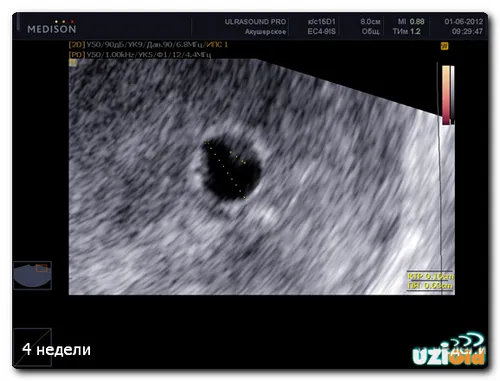Click the 01-06-2012 date
This screenshot has width=500, height=381.
pyautogui.click(x=464, y=22)
